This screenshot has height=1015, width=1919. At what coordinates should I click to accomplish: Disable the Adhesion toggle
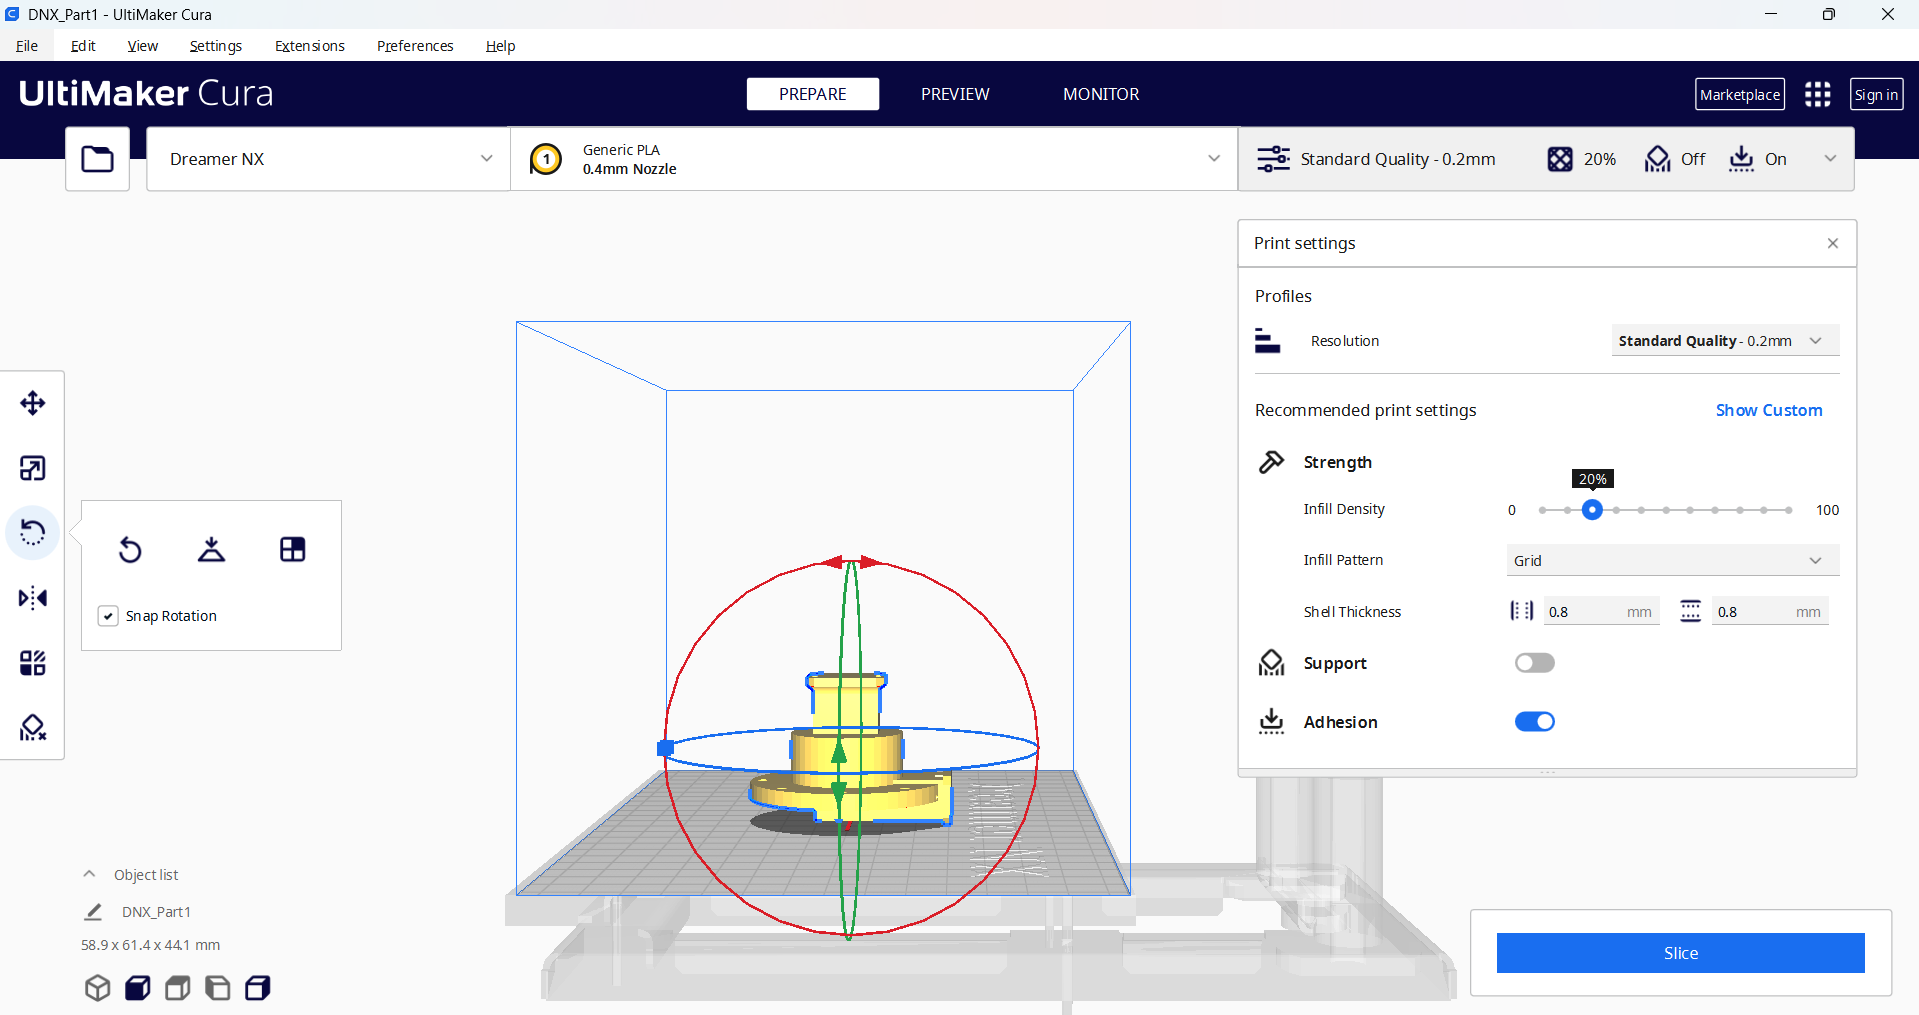click(x=1534, y=722)
